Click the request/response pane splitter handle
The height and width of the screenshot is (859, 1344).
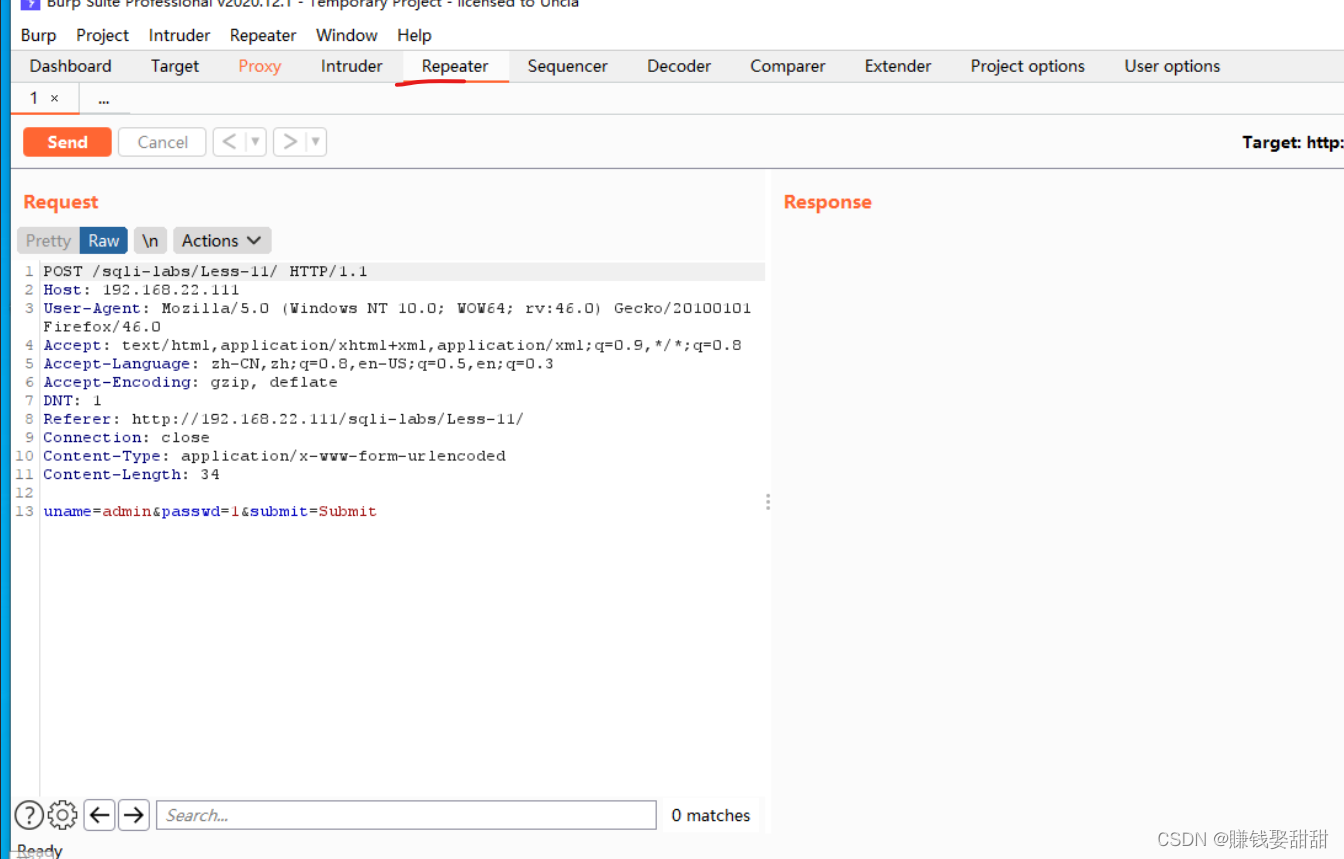point(768,502)
